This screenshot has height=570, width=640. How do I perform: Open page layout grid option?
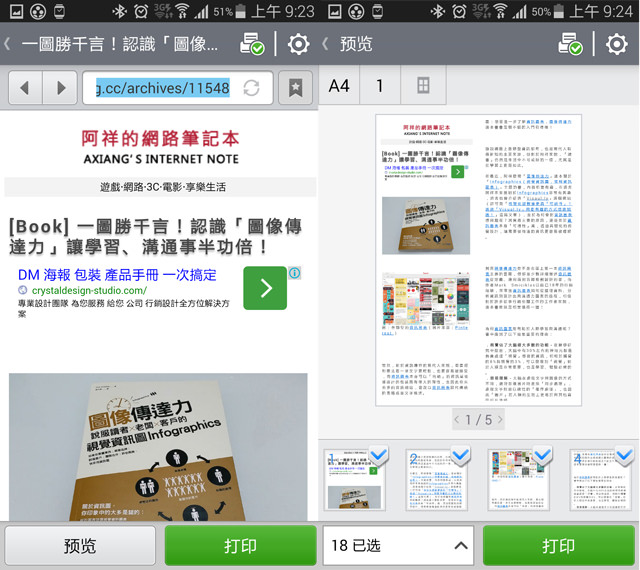(x=424, y=85)
